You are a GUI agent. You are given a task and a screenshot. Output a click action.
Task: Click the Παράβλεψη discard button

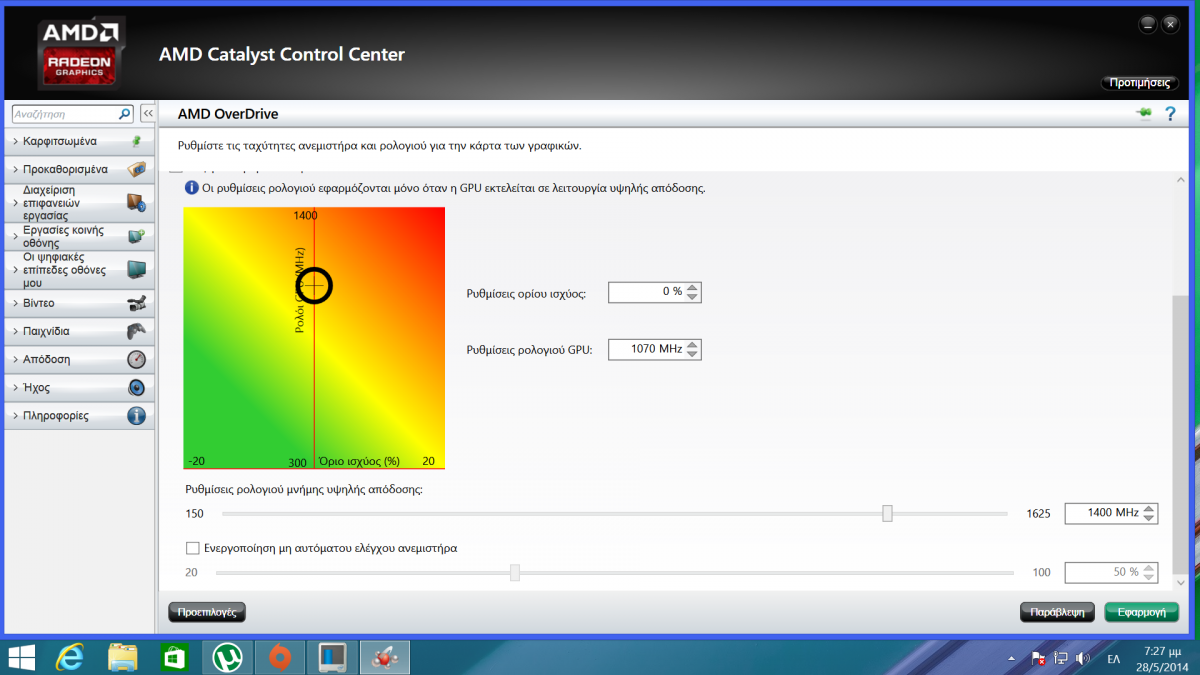1057,612
